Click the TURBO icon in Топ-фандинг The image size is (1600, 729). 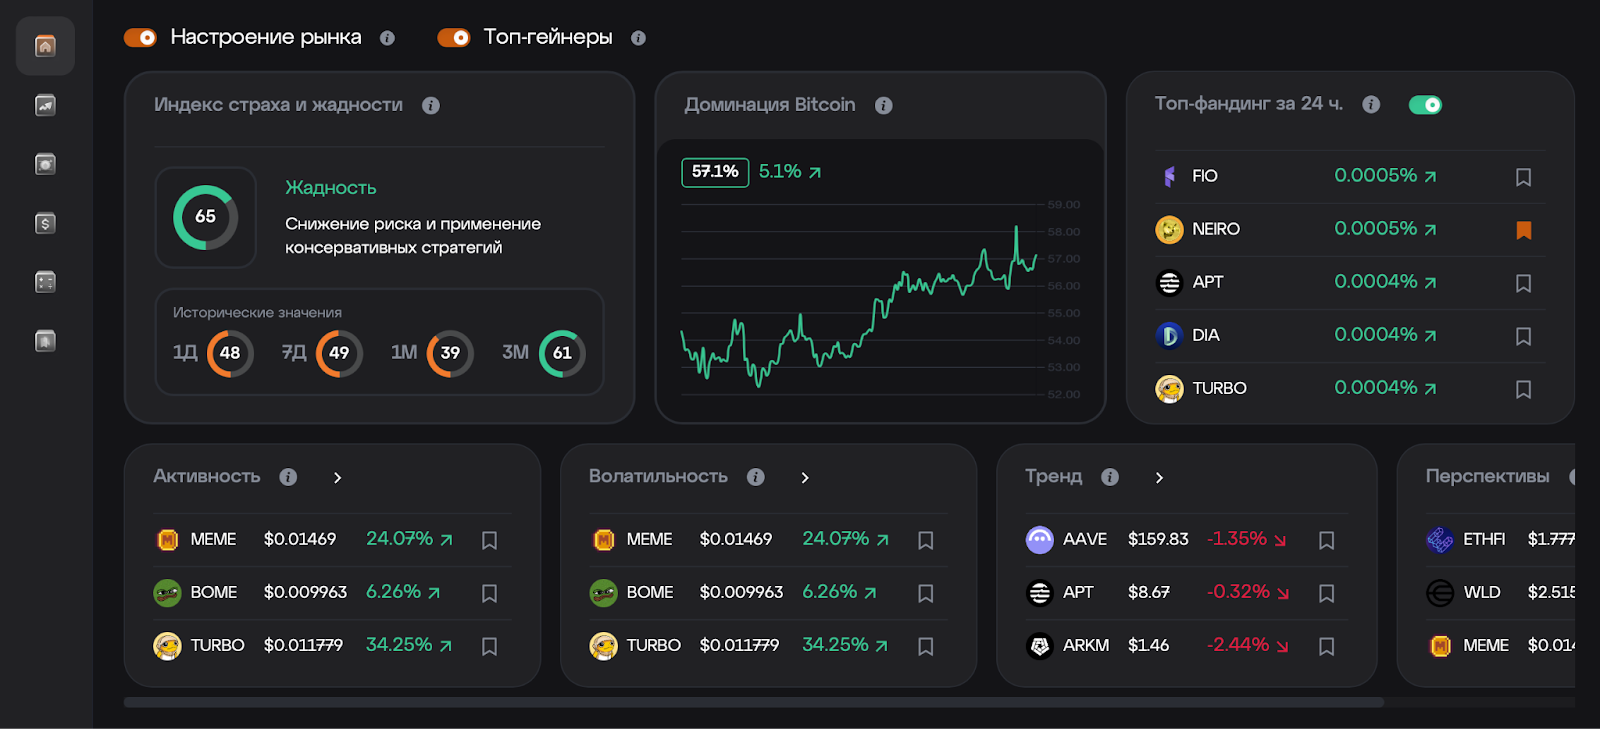click(1169, 388)
